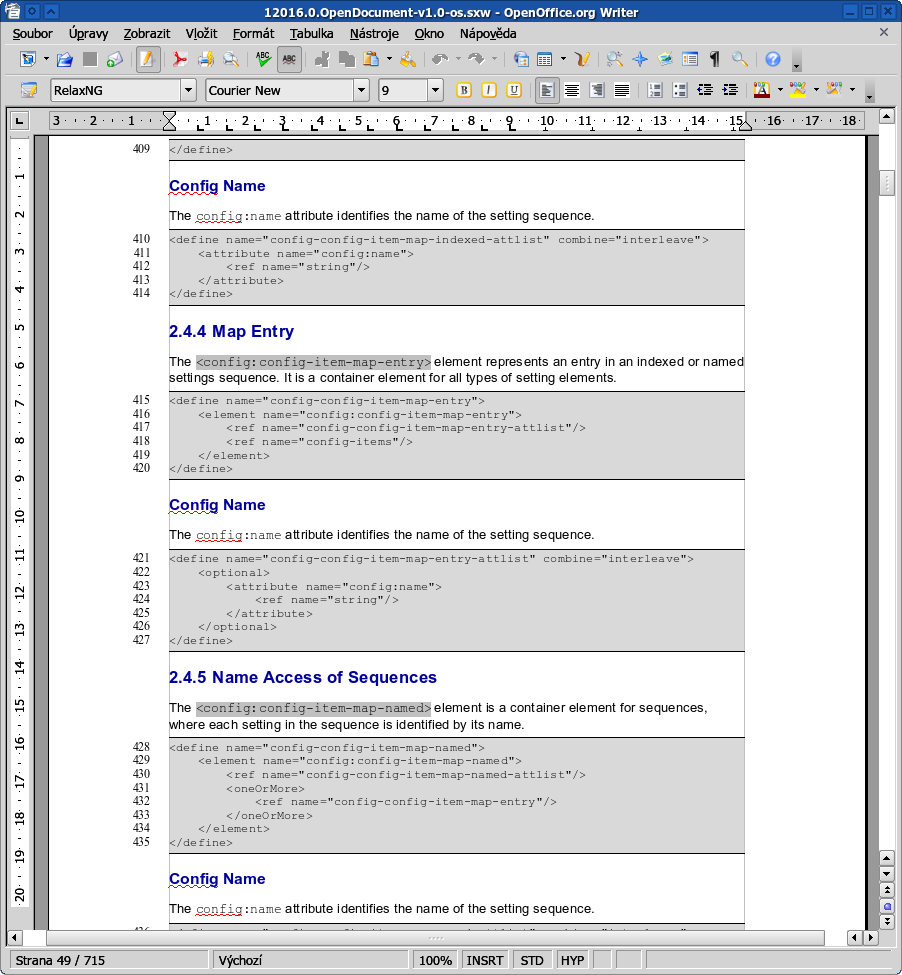Click the yellow Highlighting color button
Screen dimensions: 902x975
click(x=797, y=90)
